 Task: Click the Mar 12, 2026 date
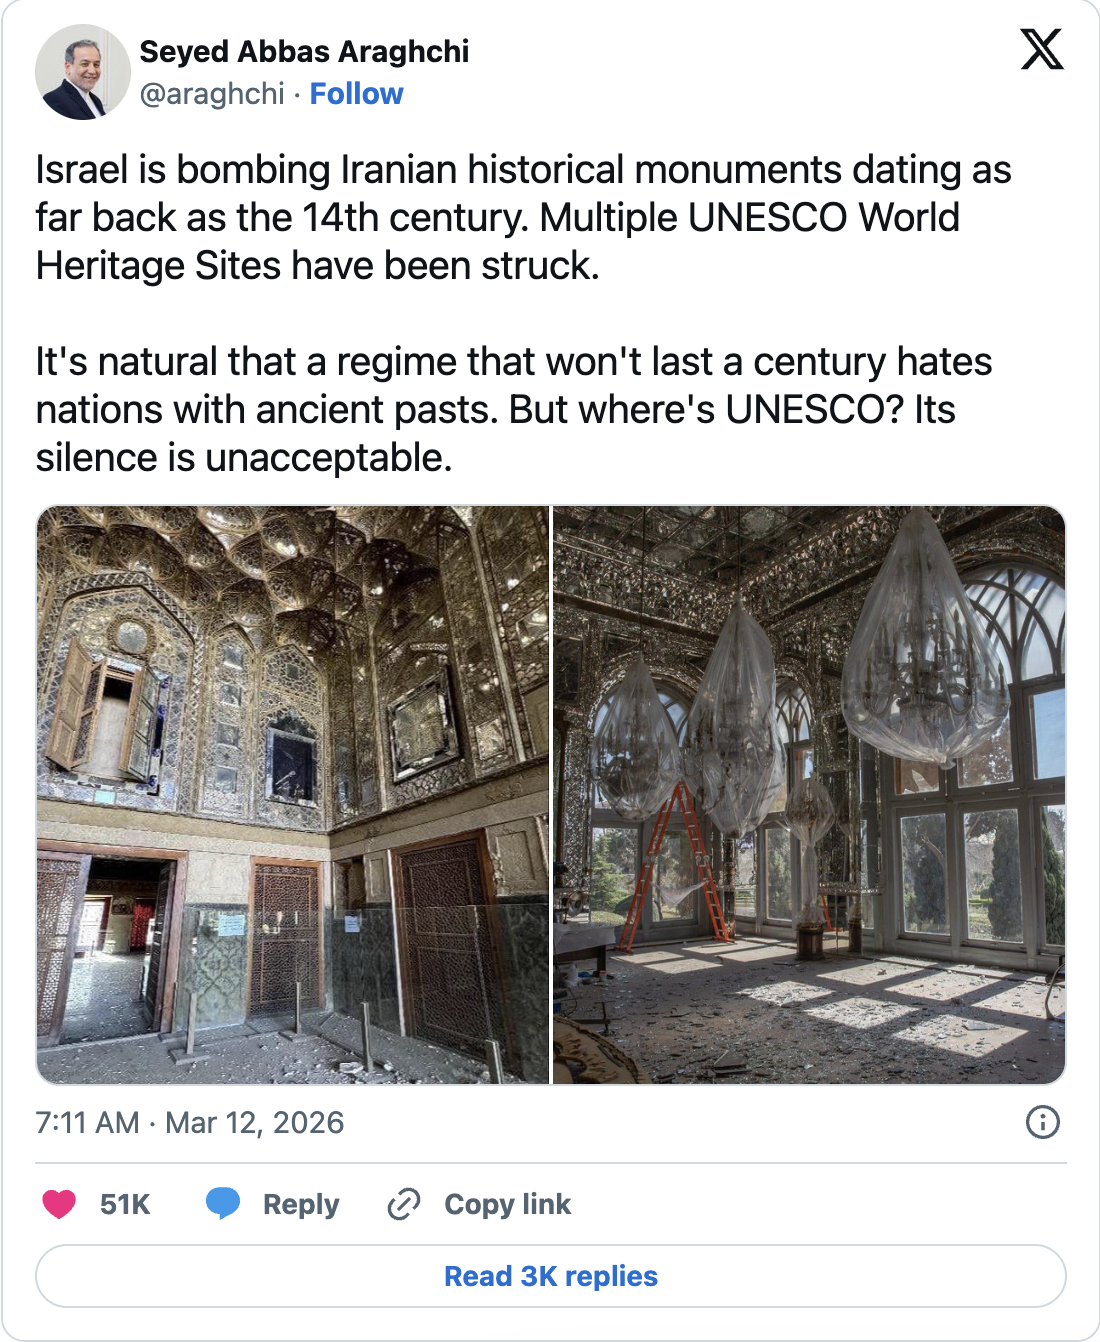pos(254,1123)
